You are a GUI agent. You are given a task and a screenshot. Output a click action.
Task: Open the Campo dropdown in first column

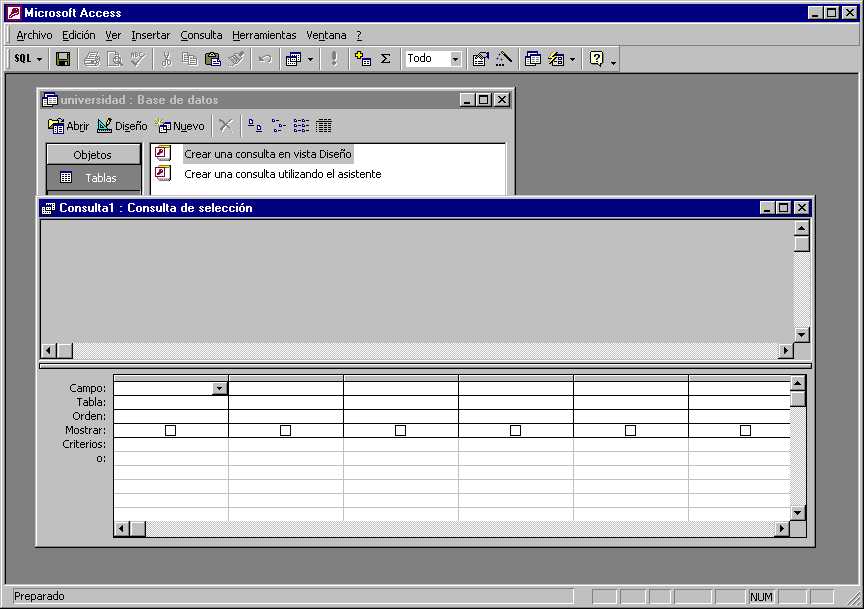coord(219,389)
